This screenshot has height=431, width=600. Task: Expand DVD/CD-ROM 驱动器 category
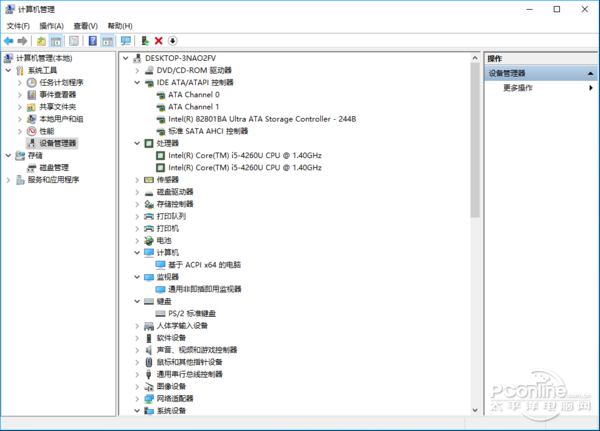point(137,70)
